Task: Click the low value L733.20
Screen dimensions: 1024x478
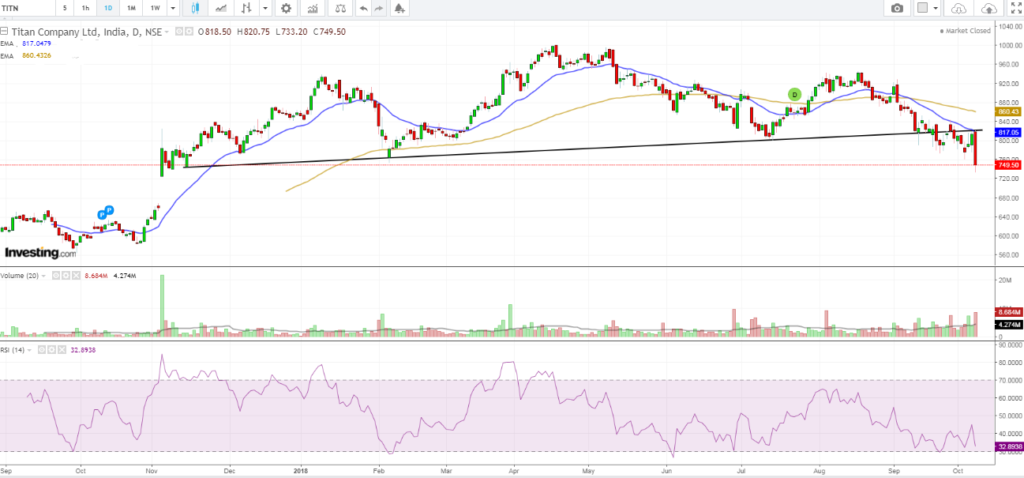Action: pyautogui.click(x=291, y=31)
